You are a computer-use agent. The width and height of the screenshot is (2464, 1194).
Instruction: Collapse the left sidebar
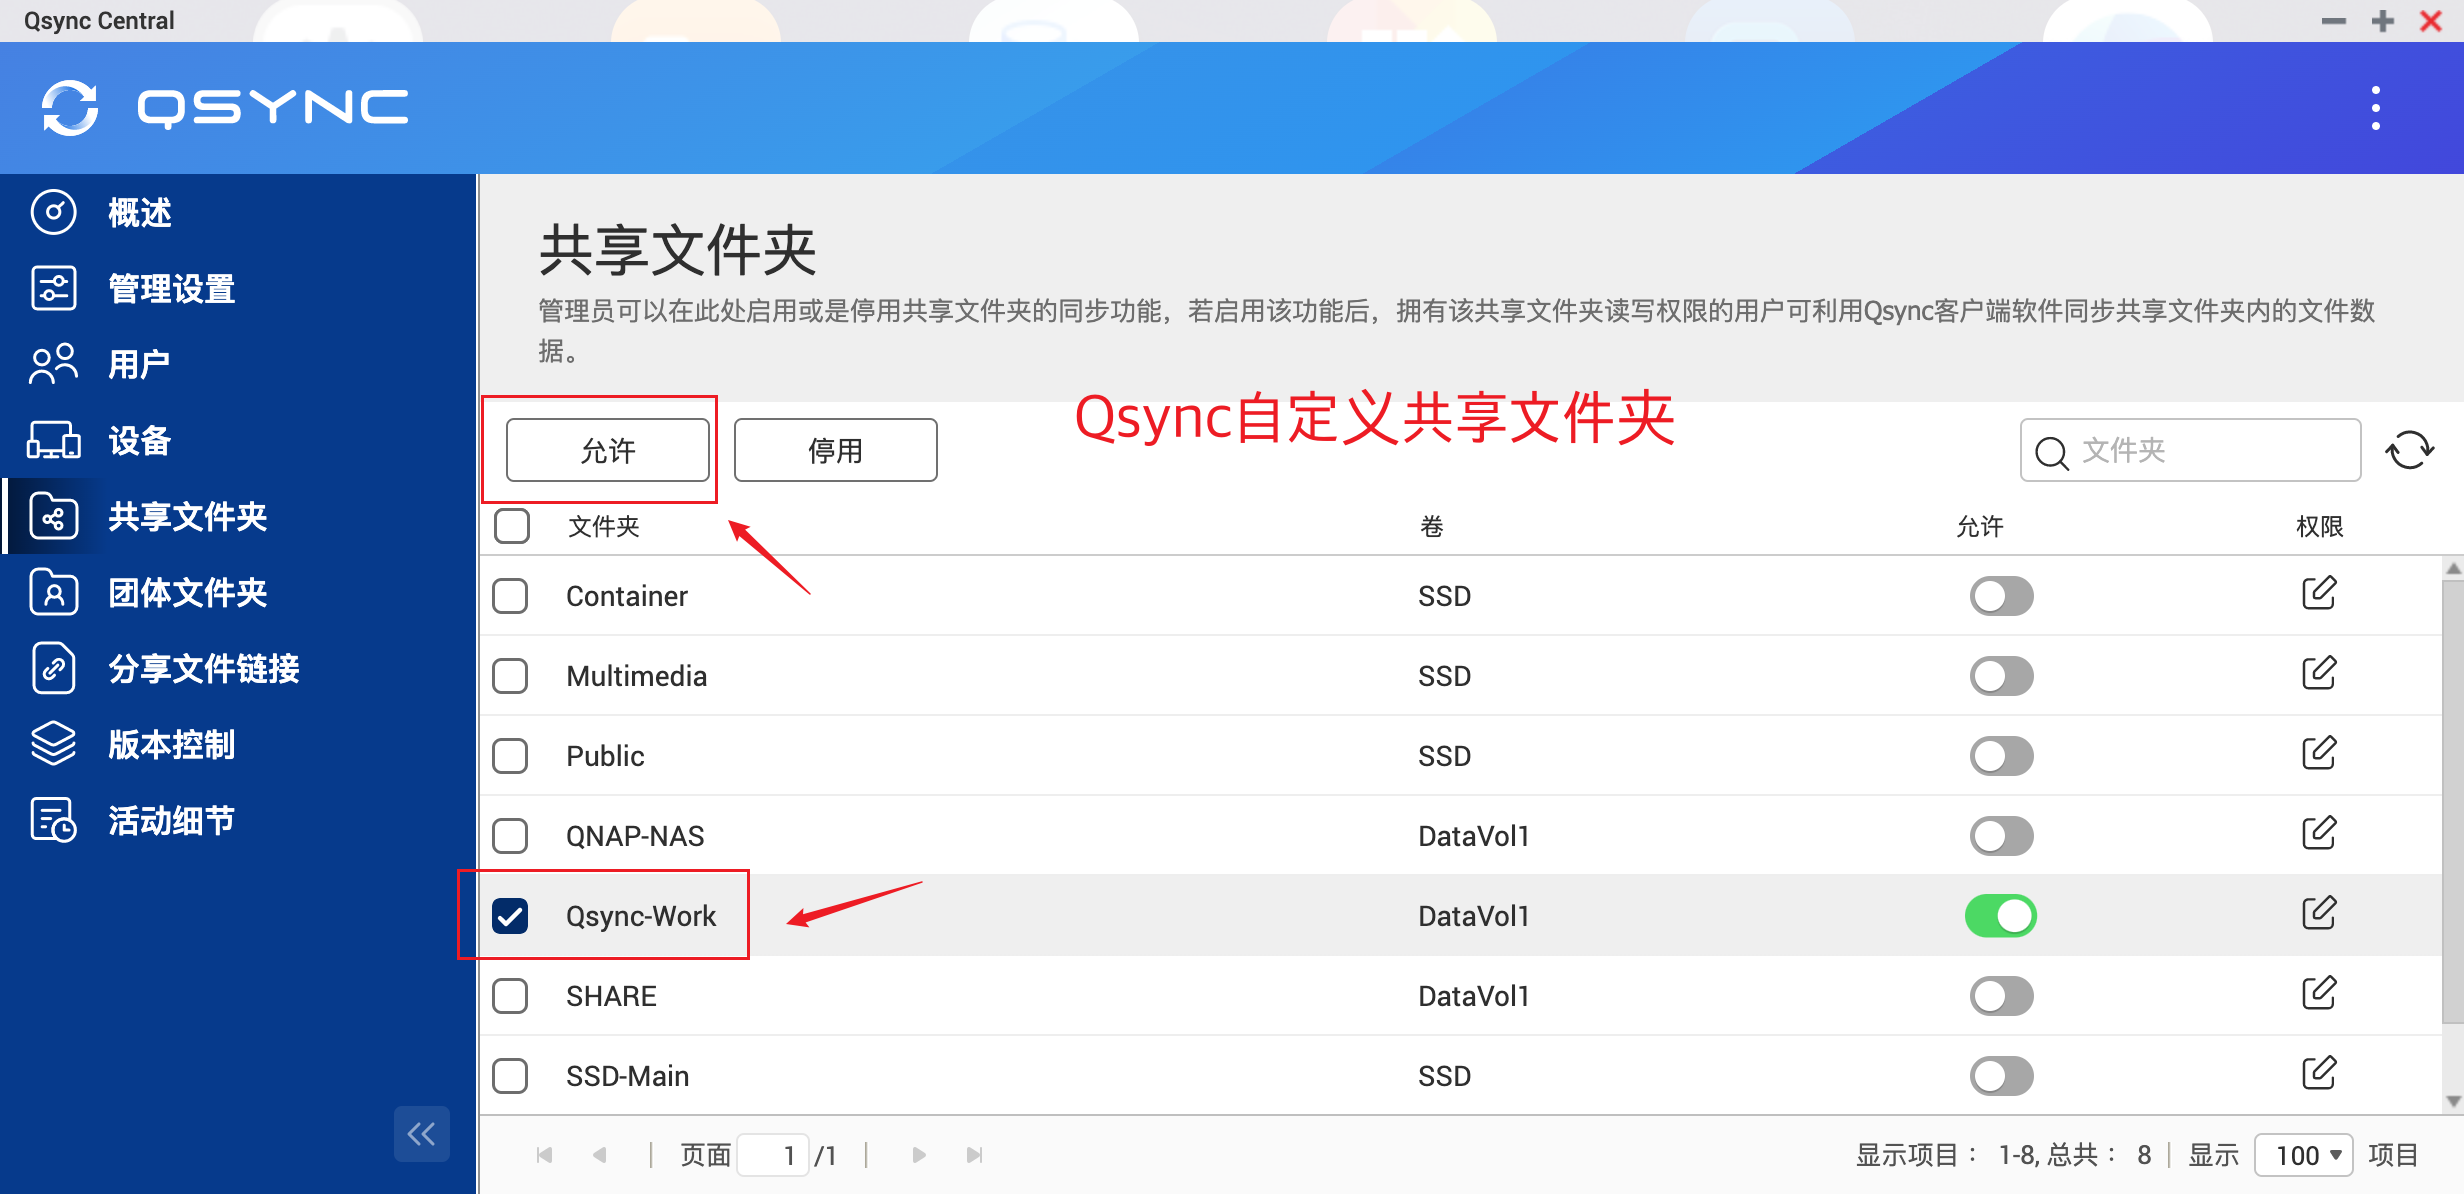click(422, 1134)
